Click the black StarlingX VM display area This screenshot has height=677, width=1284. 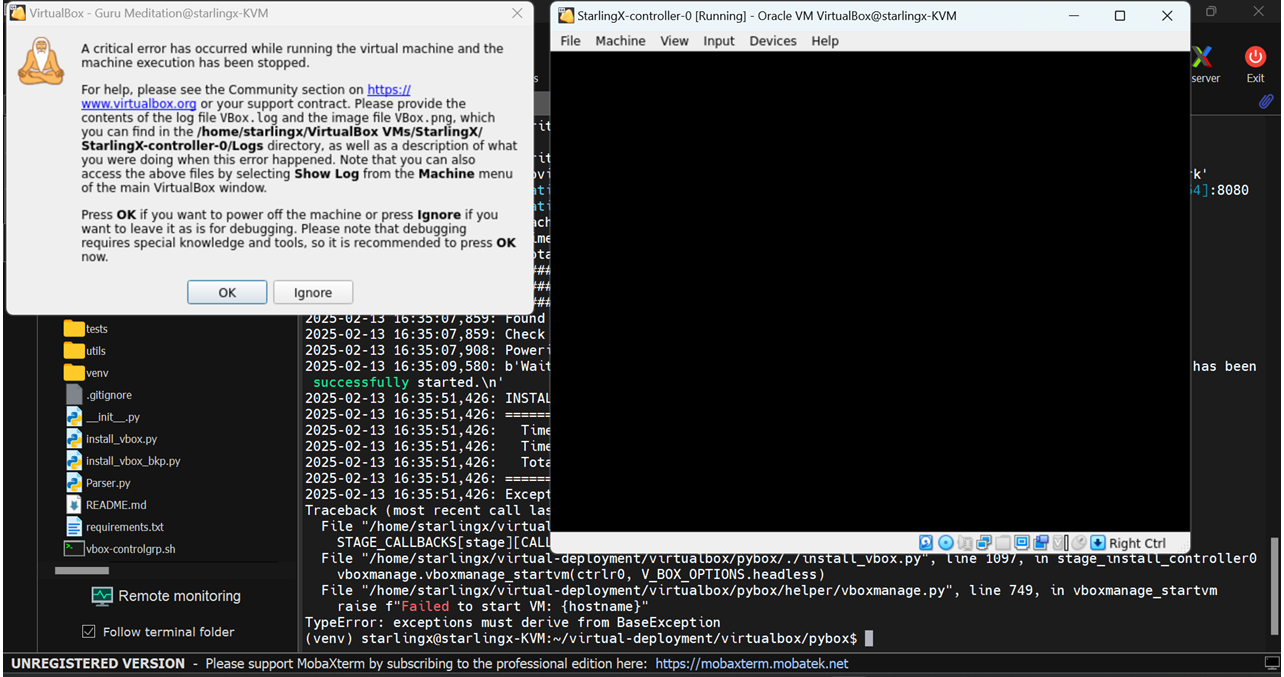tap(870, 291)
